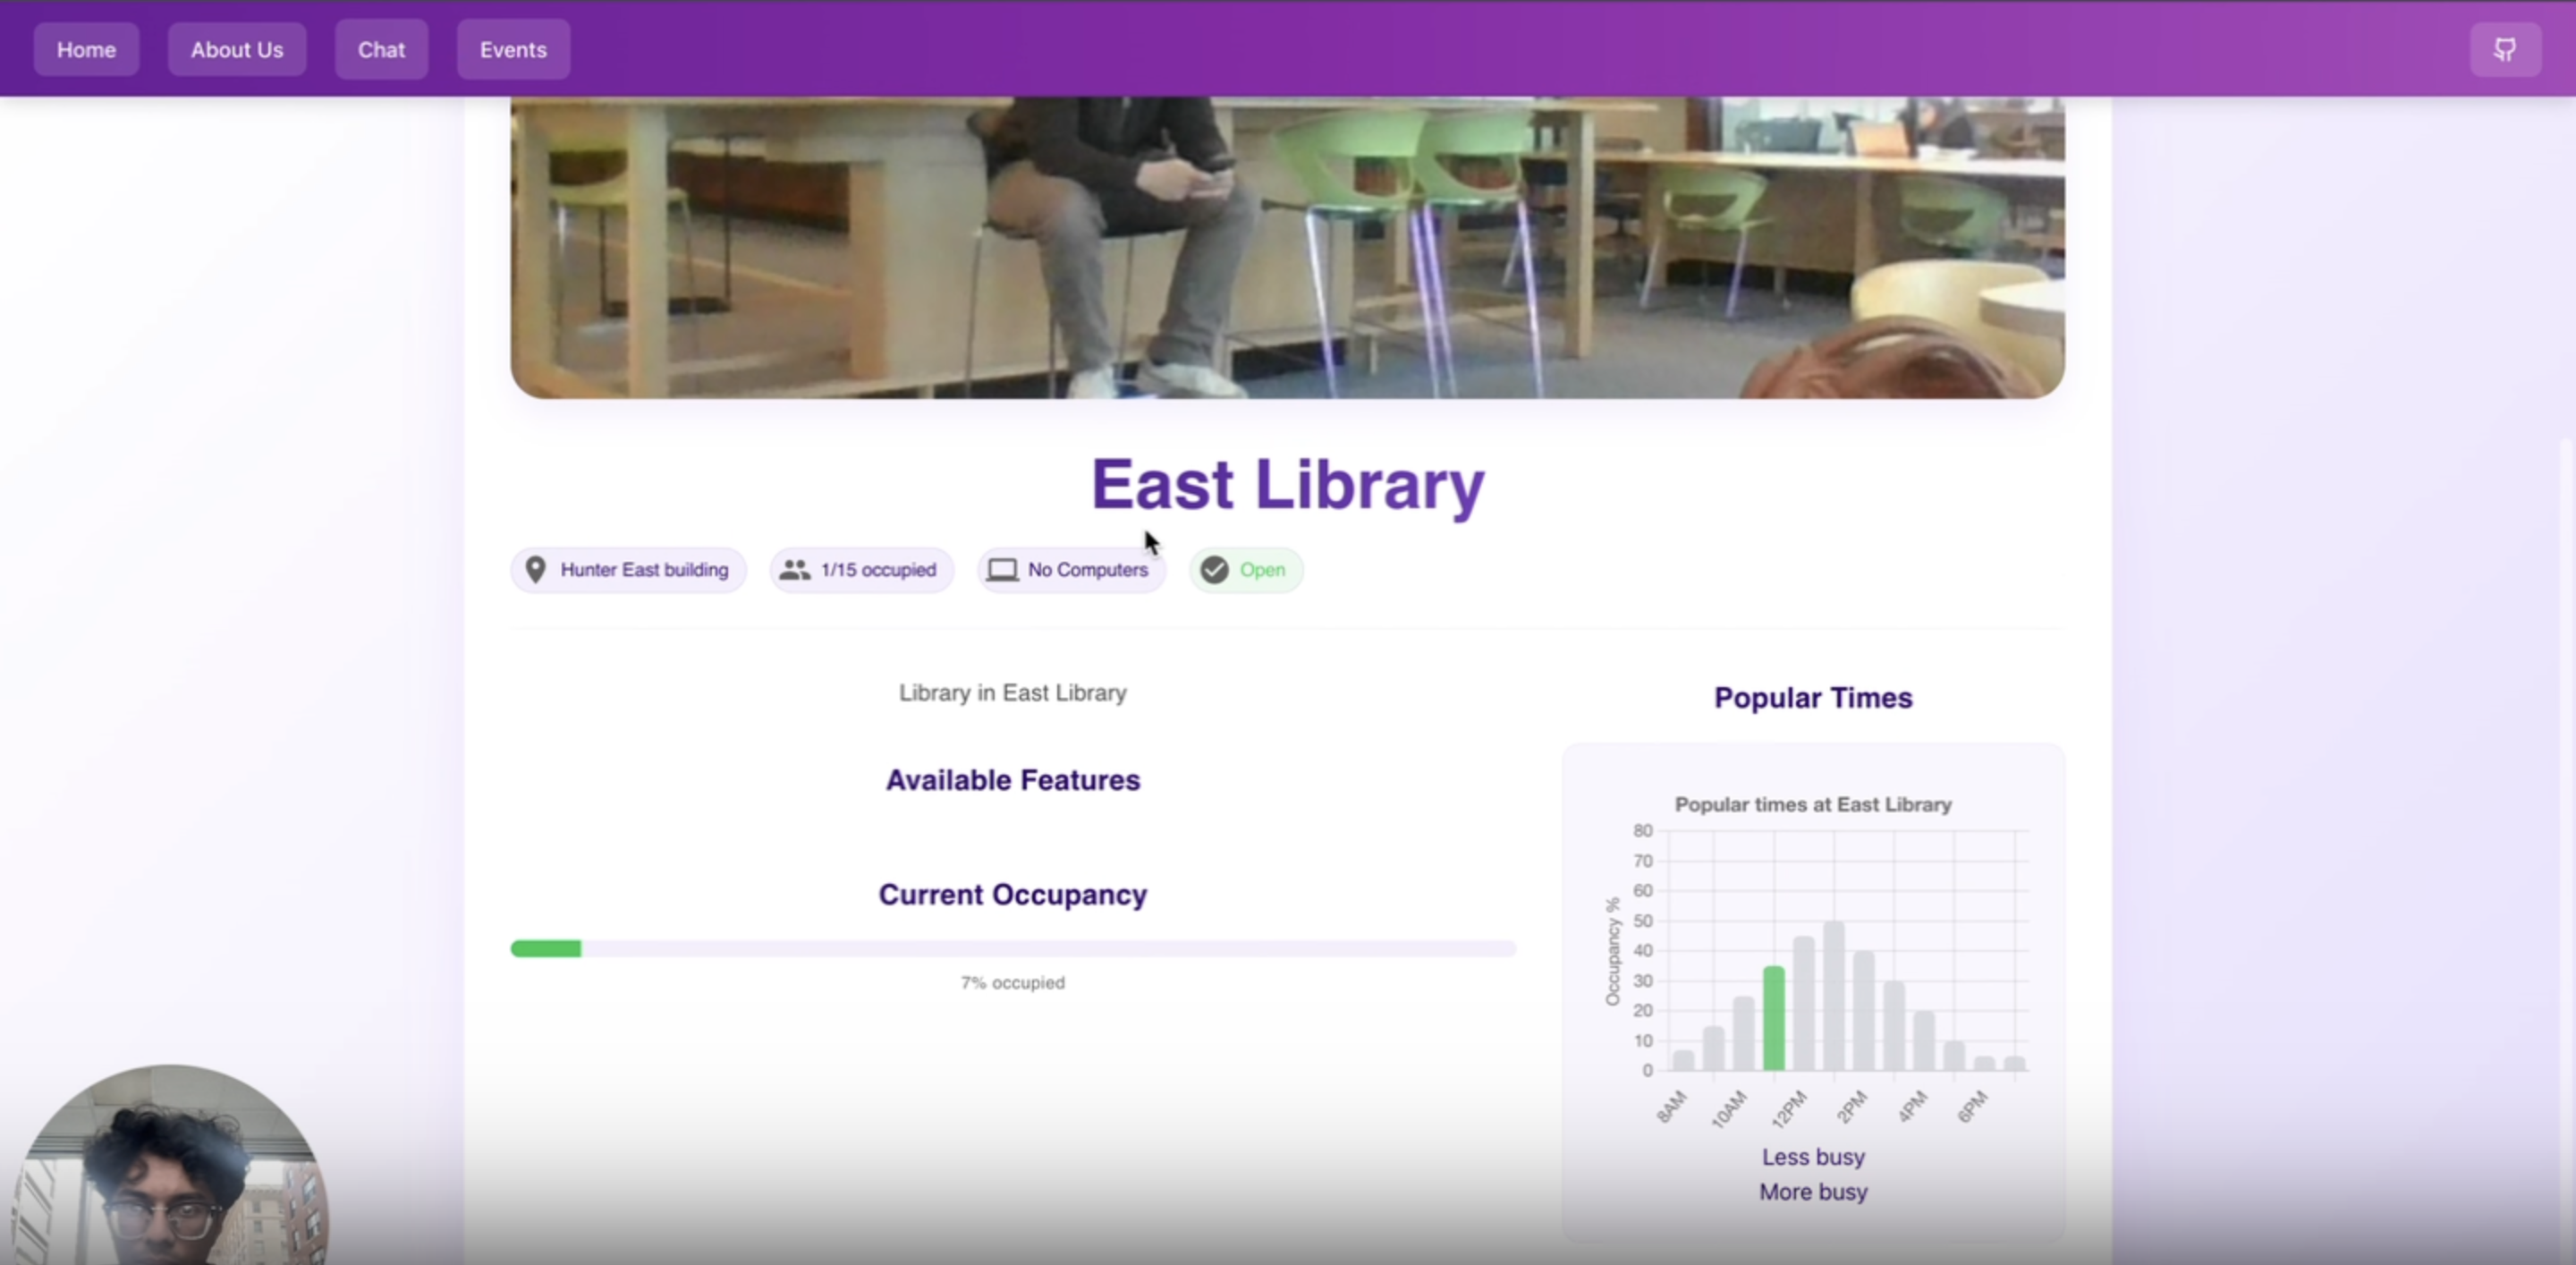Open the Chat page

click(381, 50)
